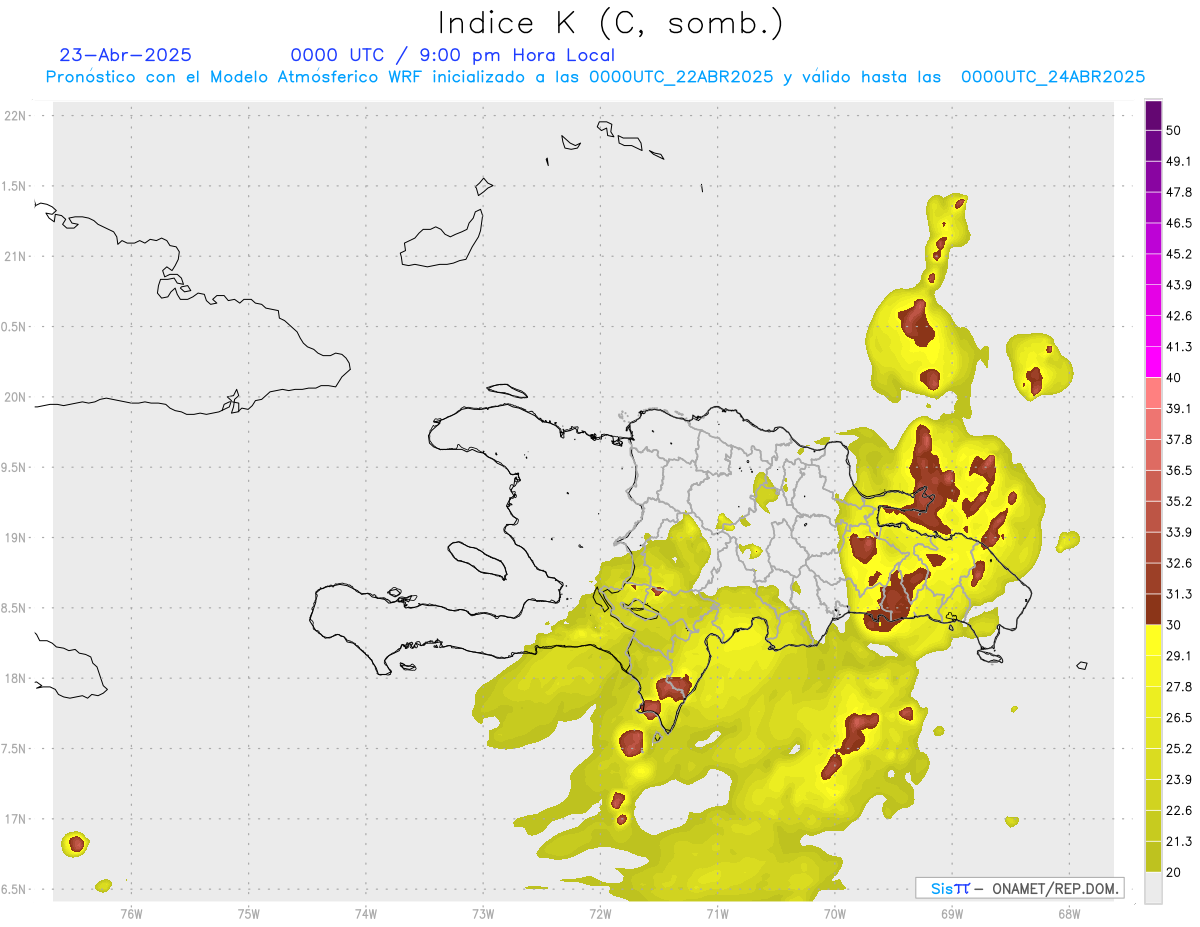Click the colorbar label '36.5'
Viewport: 1200px width, 927px height.
pyautogui.click(x=1179, y=470)
